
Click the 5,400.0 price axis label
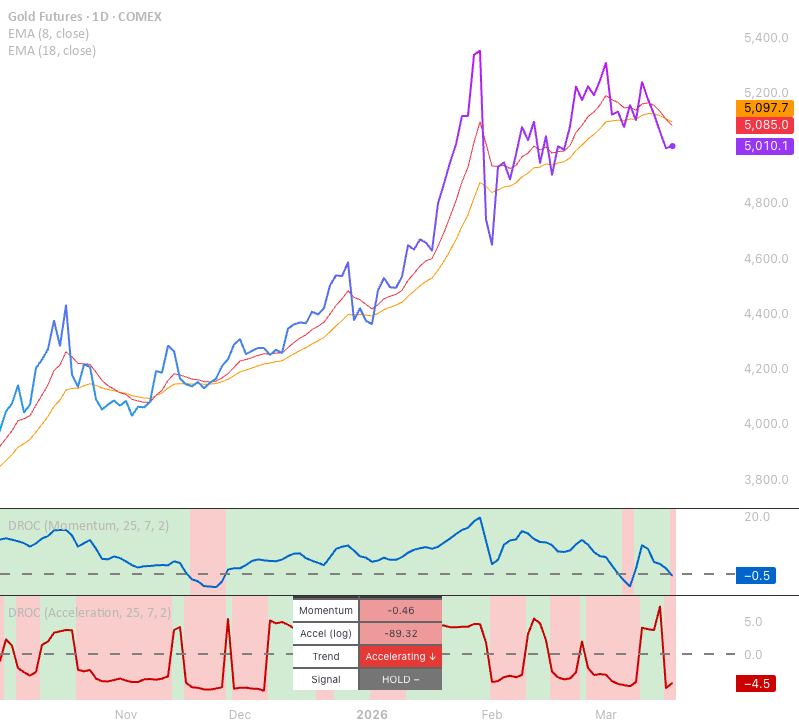click(x=766, y=38)
